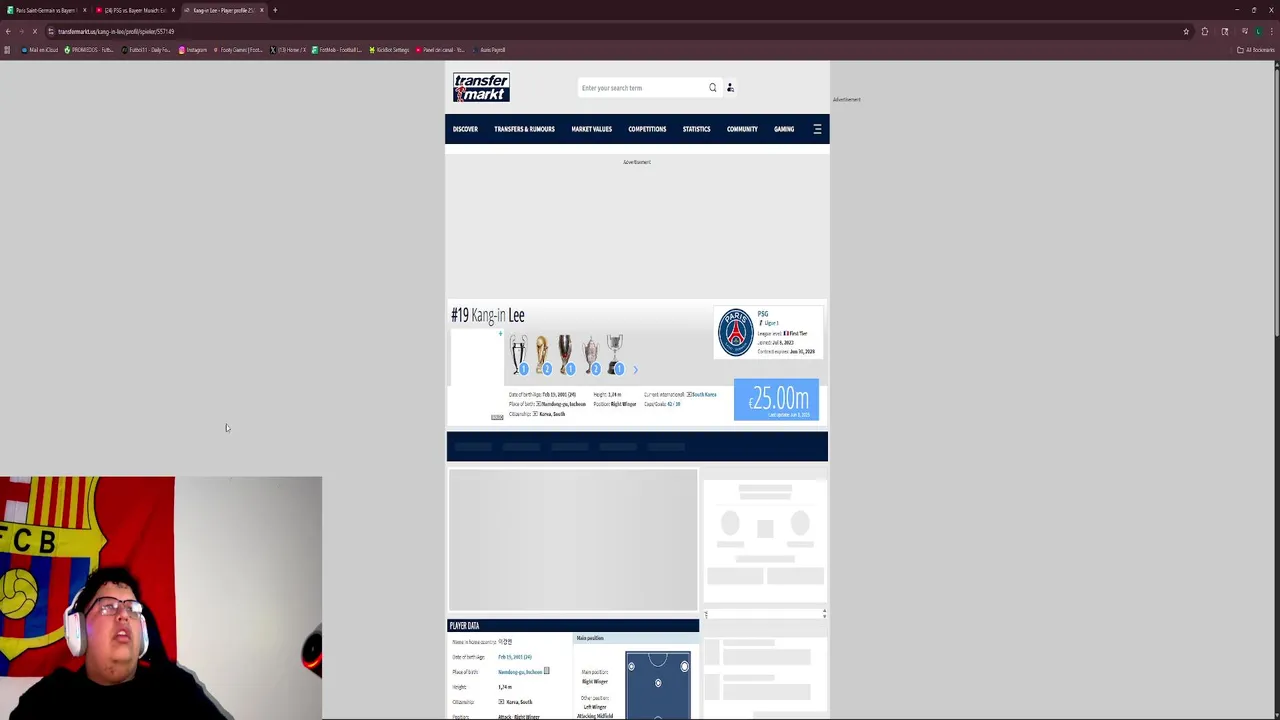1280x720 pixels.
Task: Click the €25.00m market value box
Action: [x=776, y=399]
